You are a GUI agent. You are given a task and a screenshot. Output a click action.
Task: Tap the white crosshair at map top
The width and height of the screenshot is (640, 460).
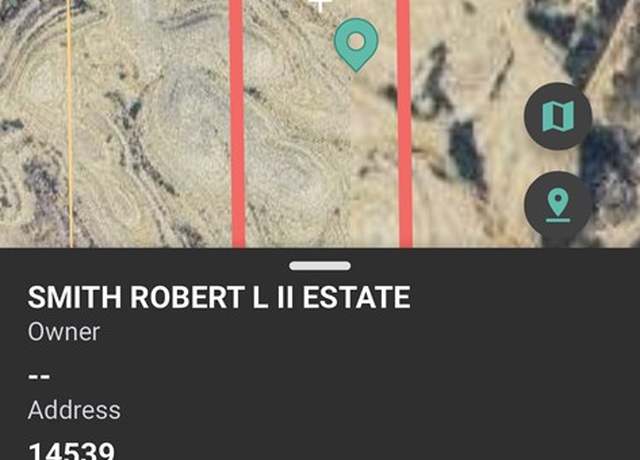click(320, 5)
